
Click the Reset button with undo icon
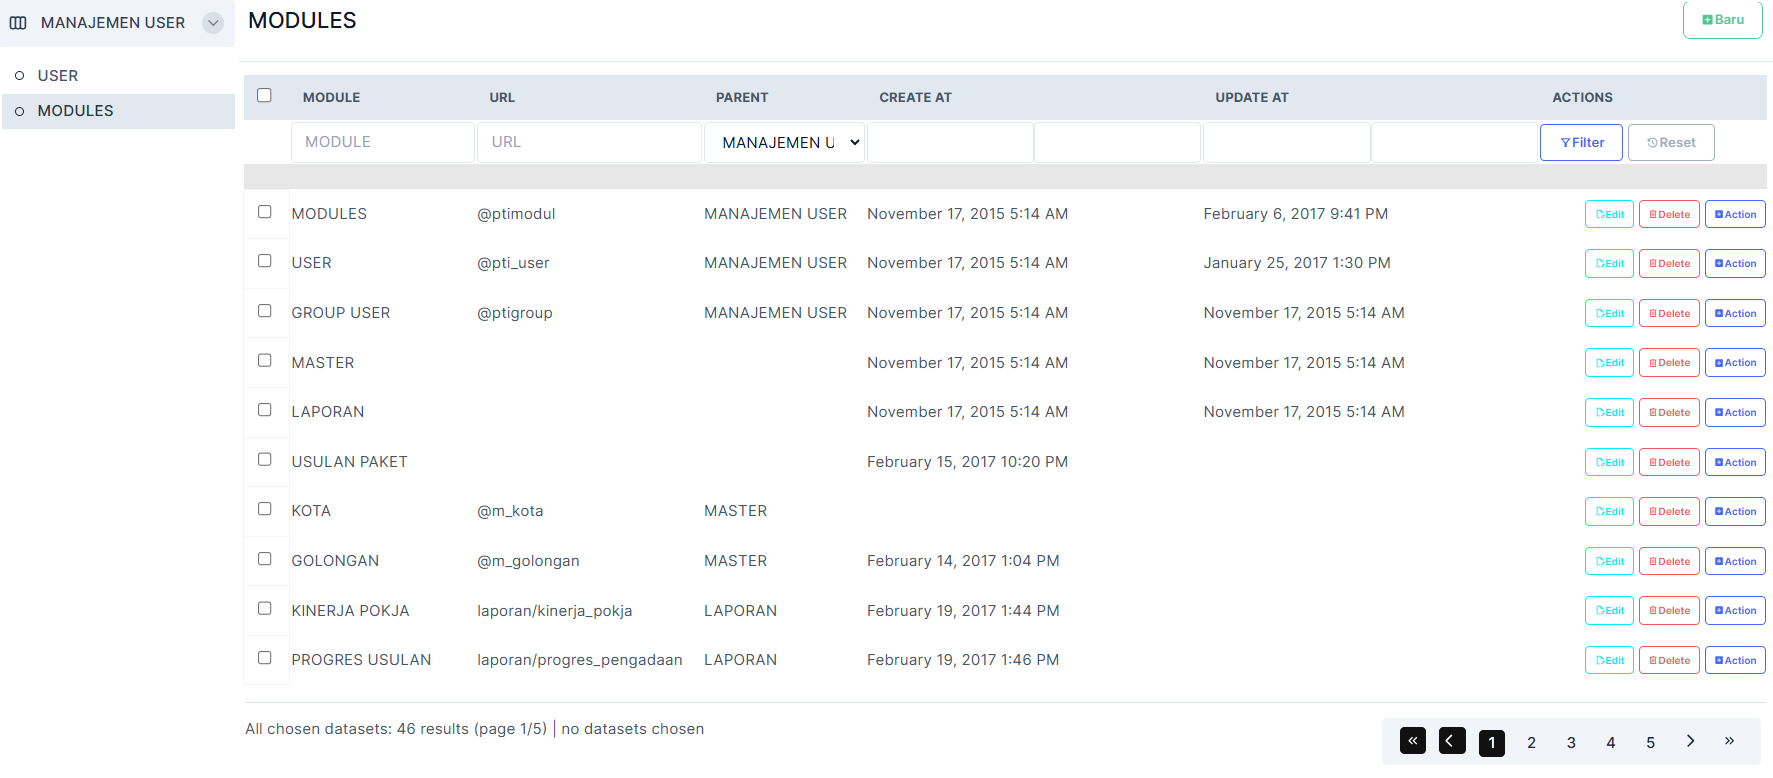(x=1670, y=143)
